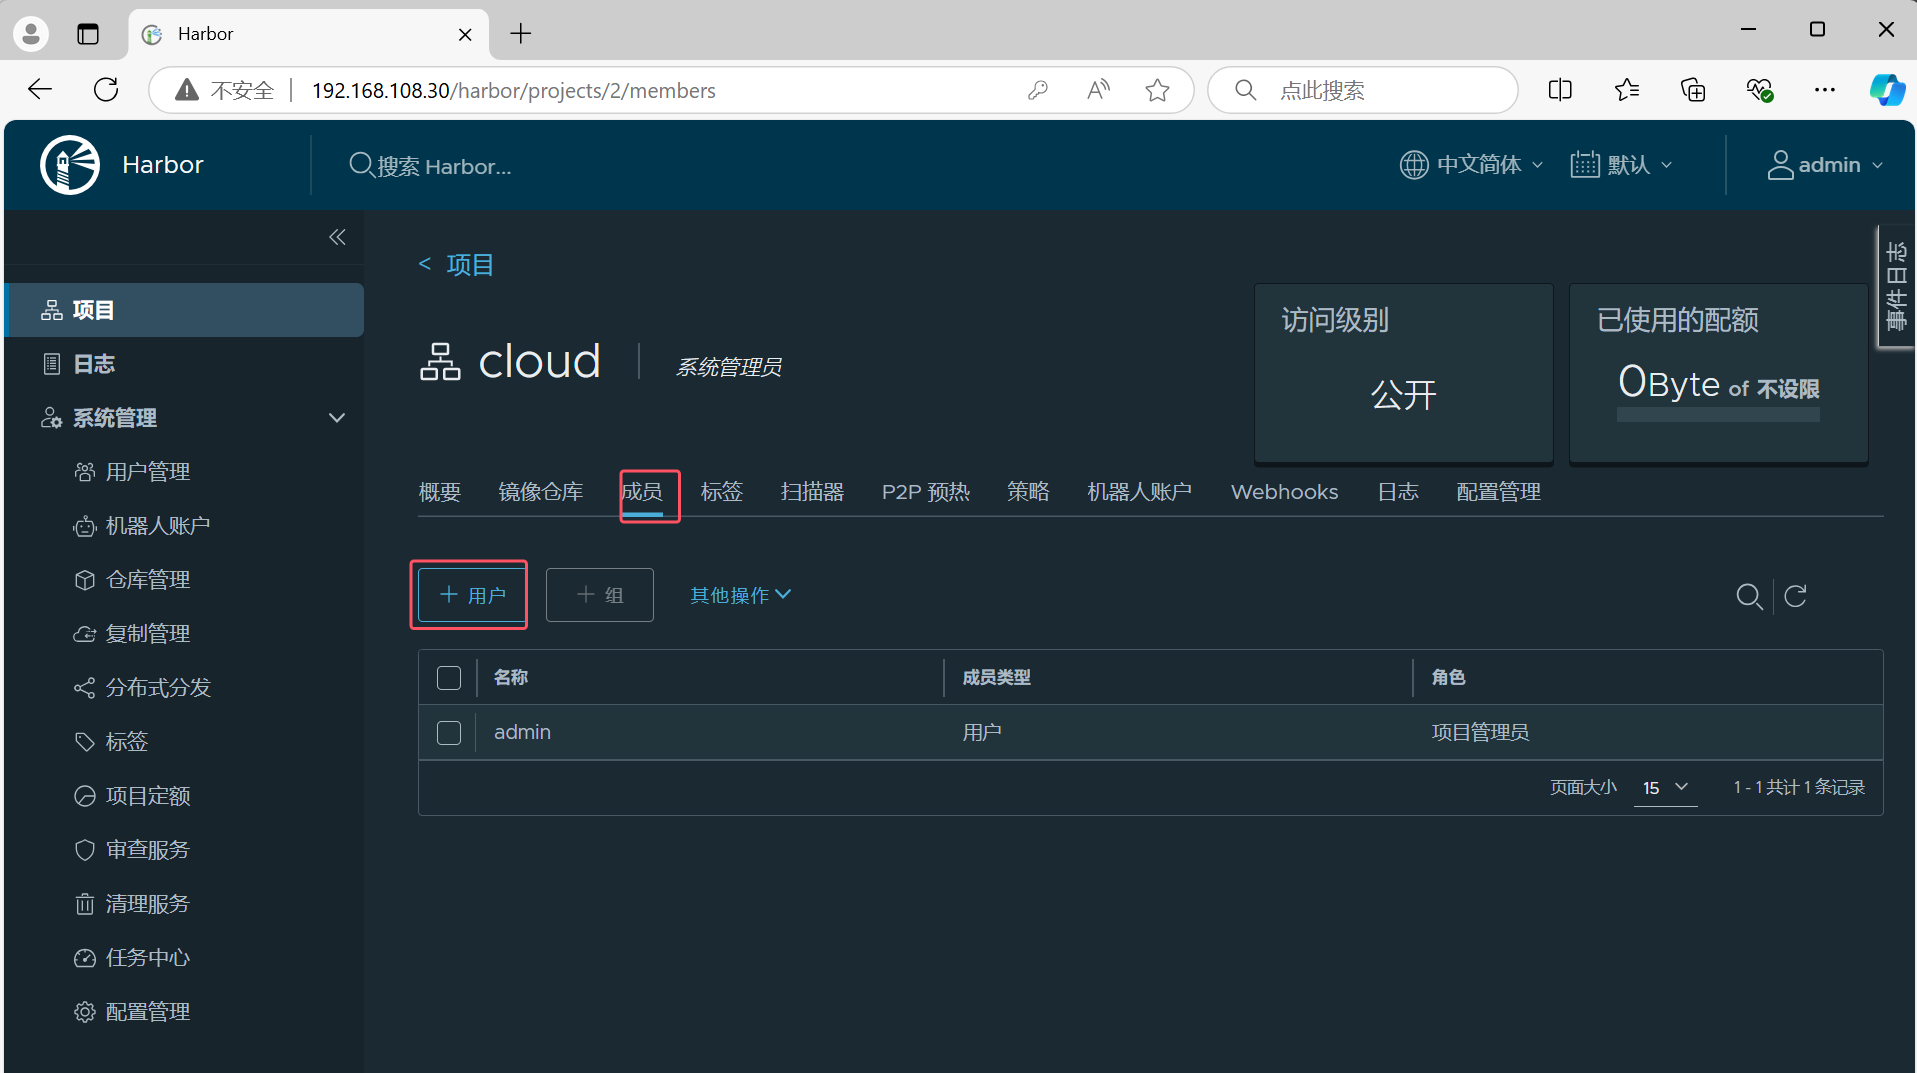Select 项目 in sidebar

tap(185, 310)
